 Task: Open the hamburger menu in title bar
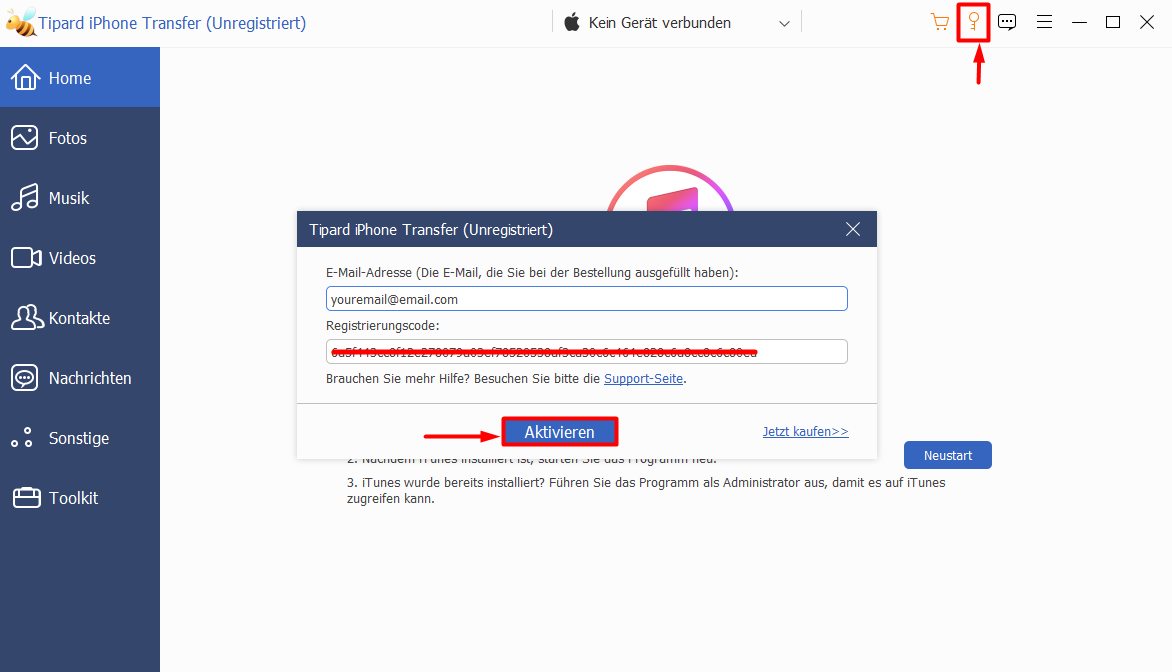click(x=1044, y=22)
